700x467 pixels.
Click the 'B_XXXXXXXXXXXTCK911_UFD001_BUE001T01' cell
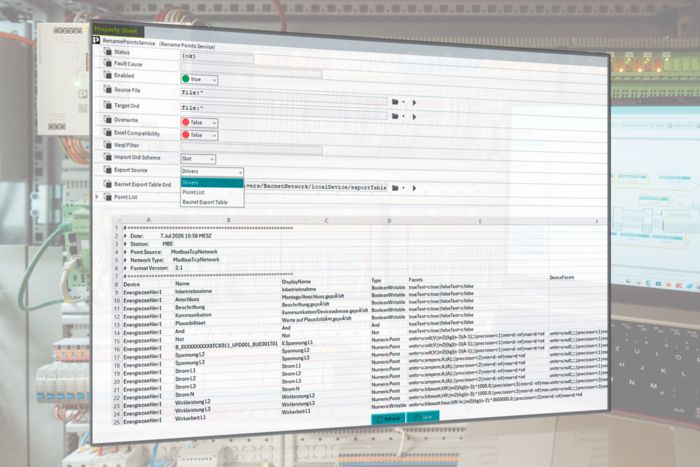[x=226, y=344]
